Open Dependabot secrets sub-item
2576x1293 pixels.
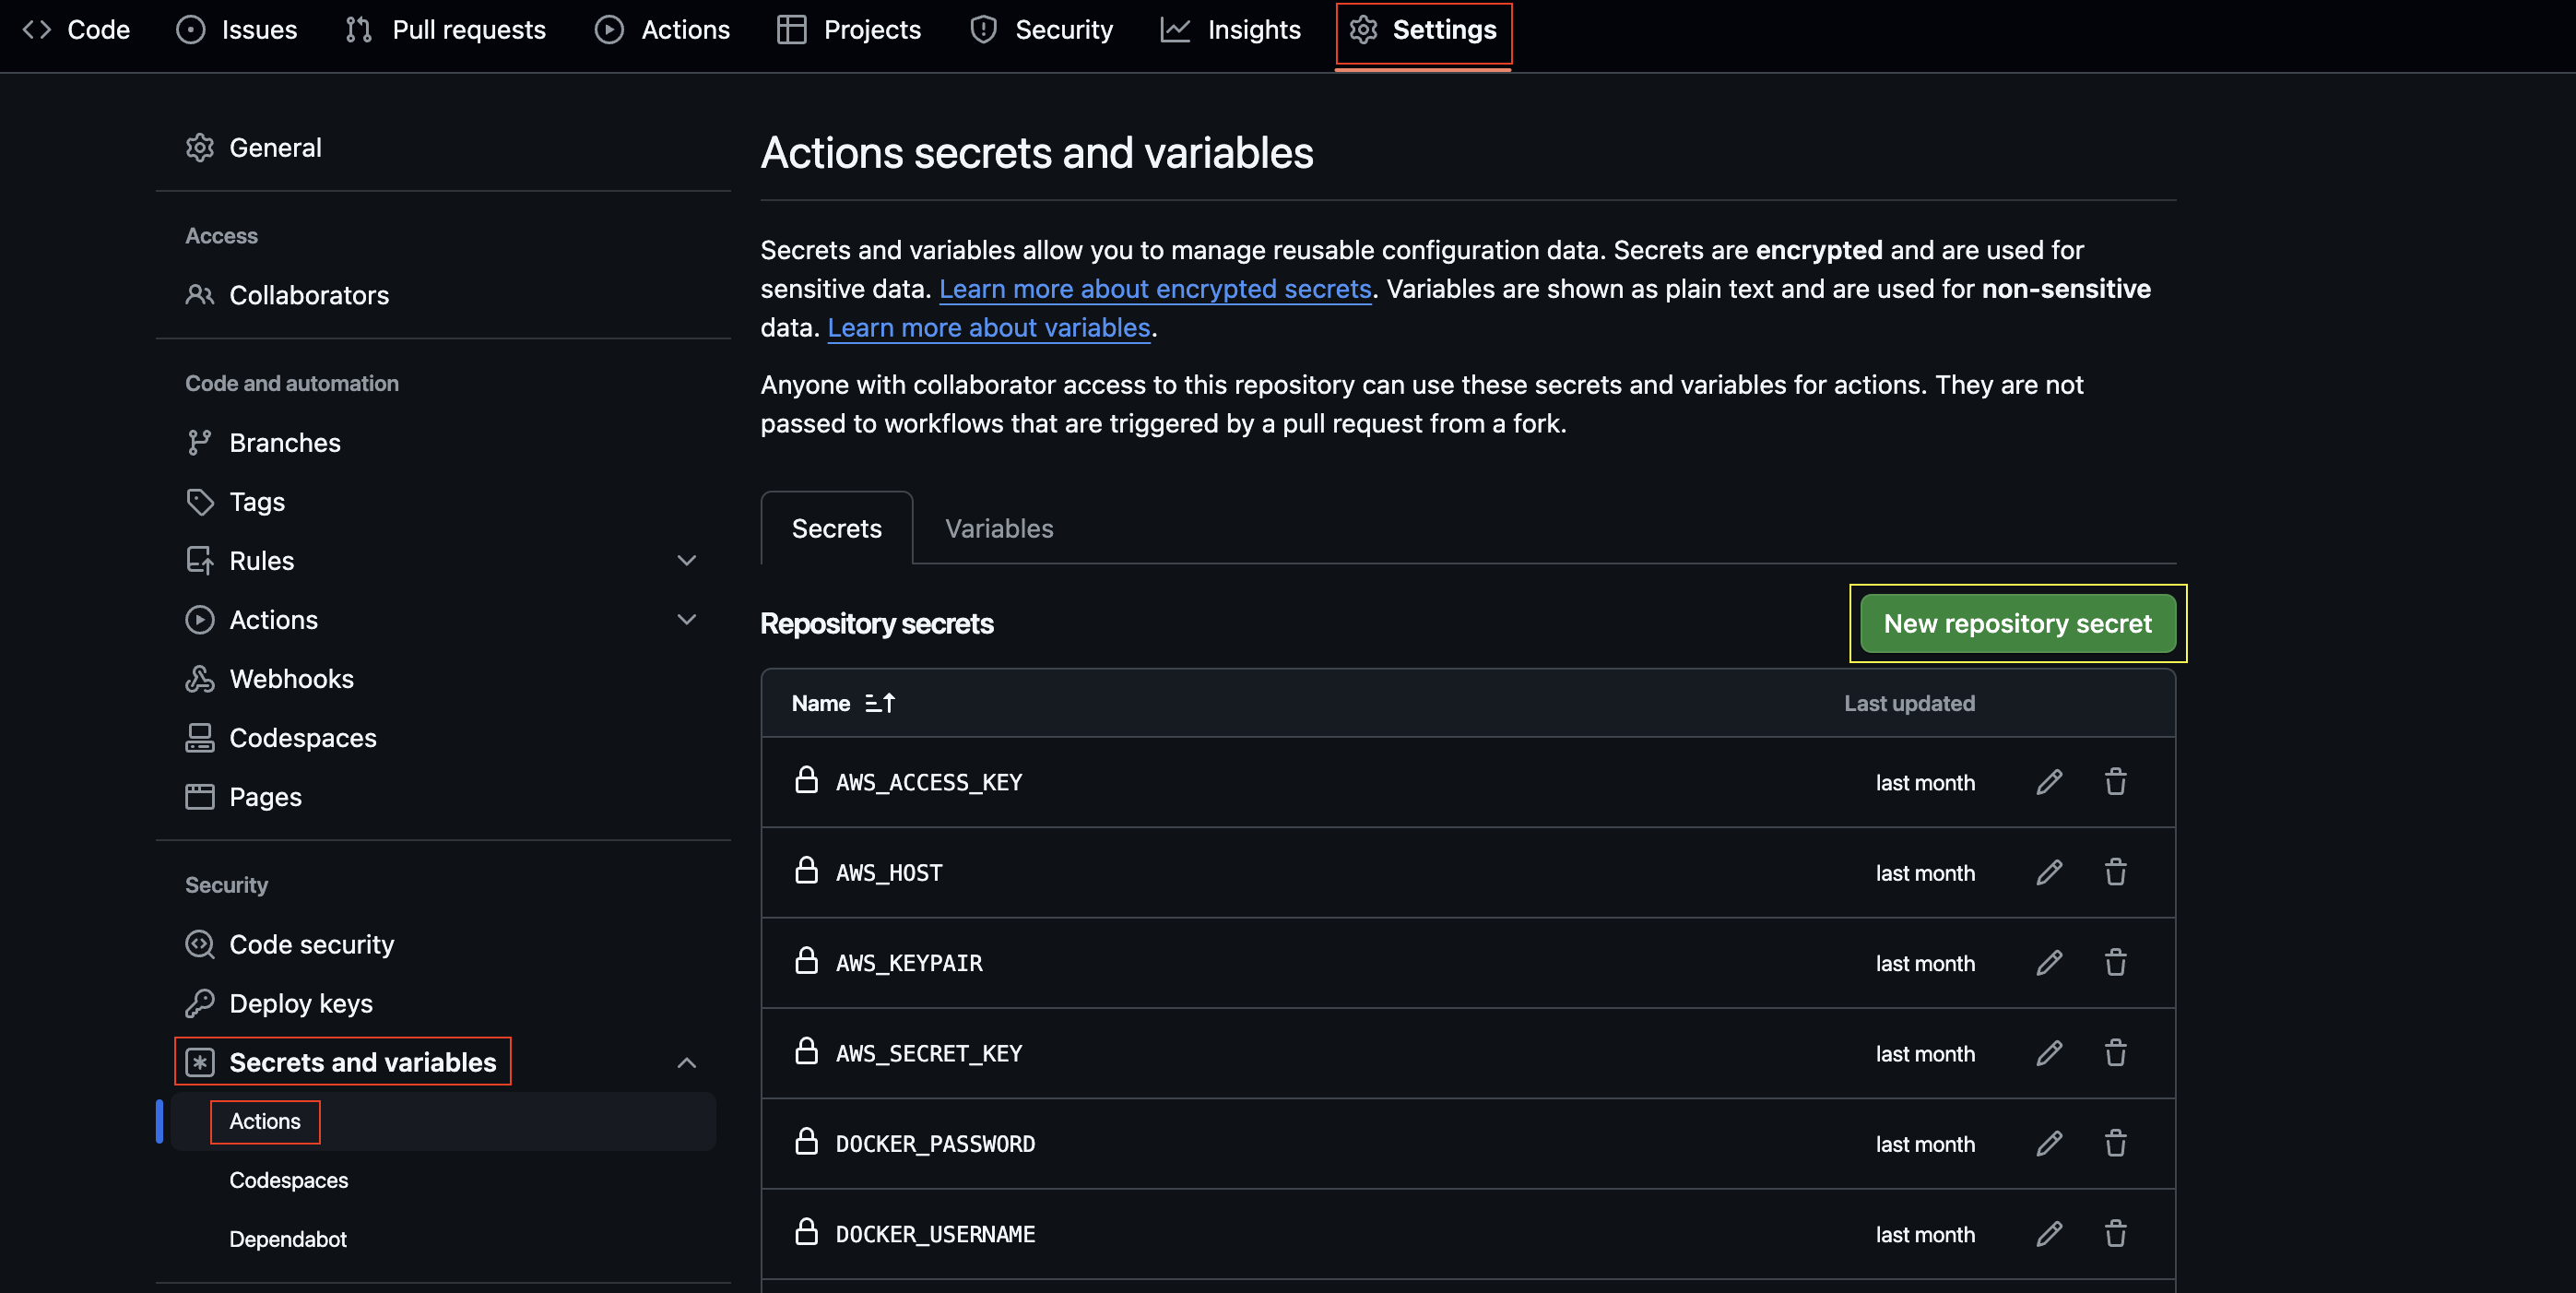[288, 1239]
